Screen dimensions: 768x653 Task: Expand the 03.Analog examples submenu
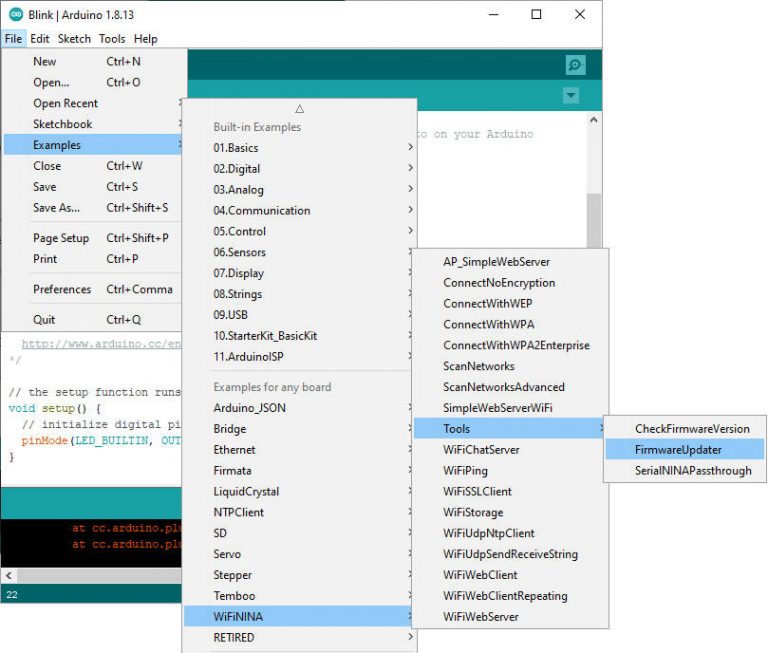(x=299, y=190)
